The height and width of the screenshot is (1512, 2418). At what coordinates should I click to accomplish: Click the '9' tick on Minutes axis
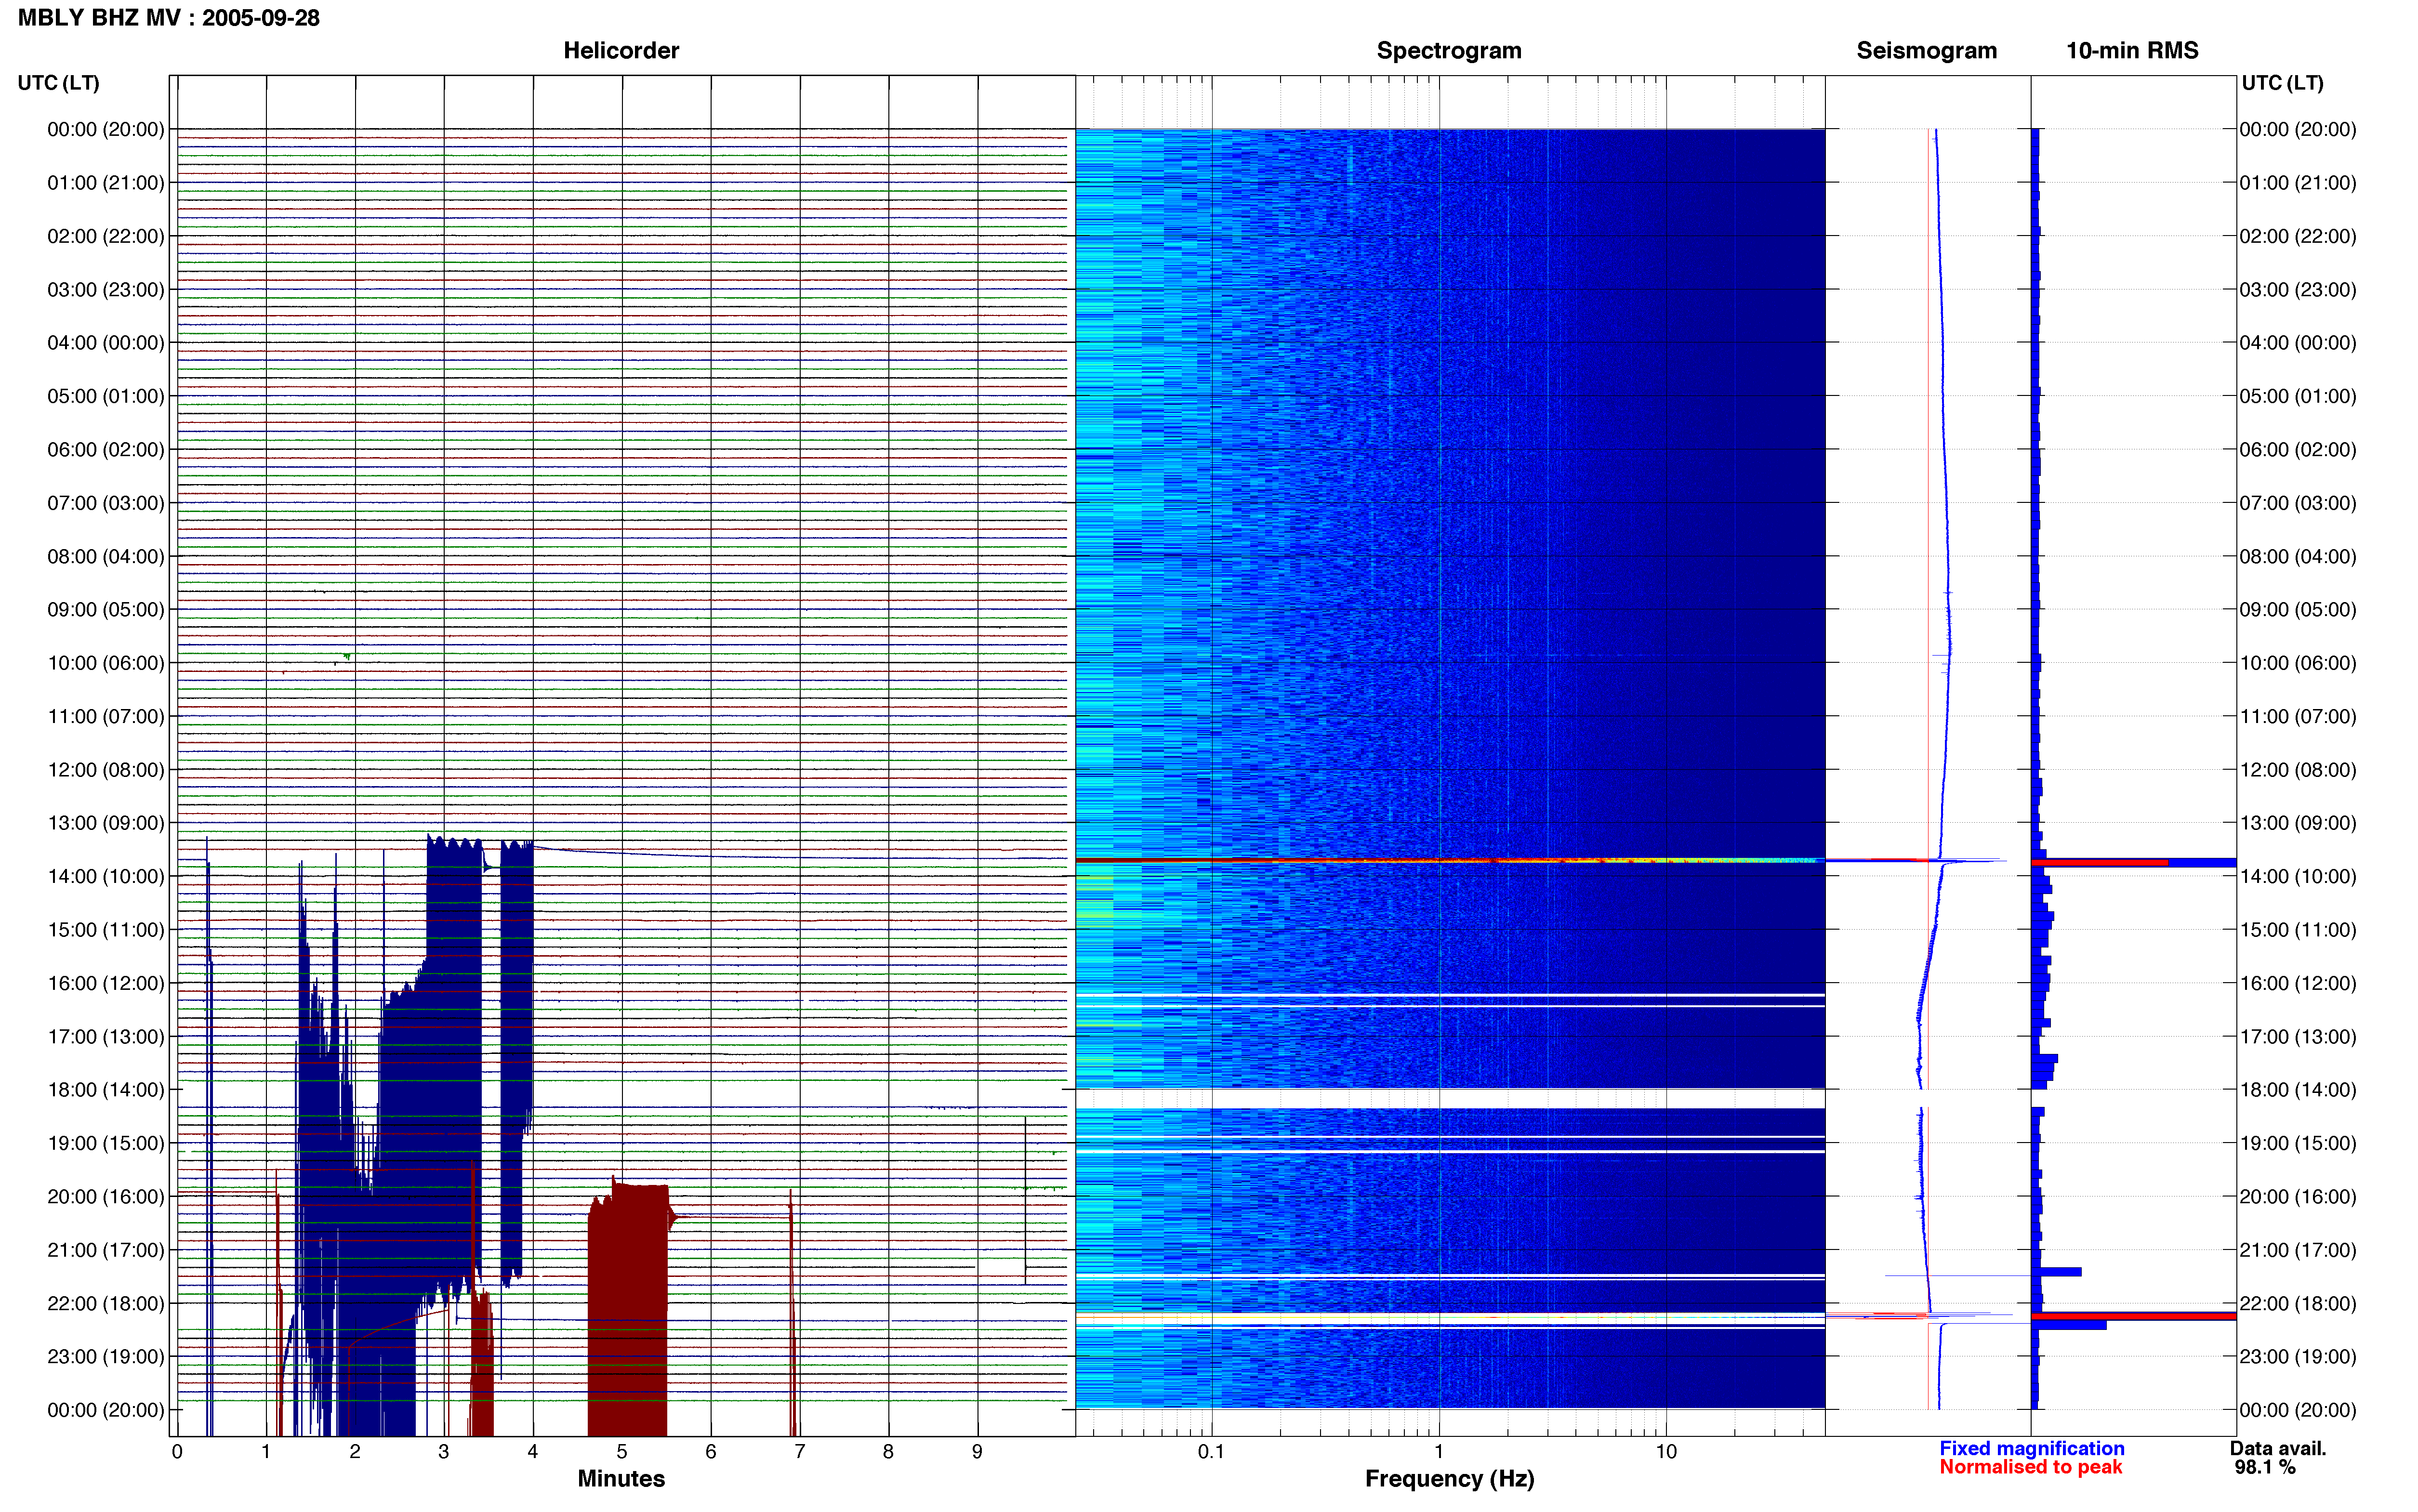coord(977,1451)
